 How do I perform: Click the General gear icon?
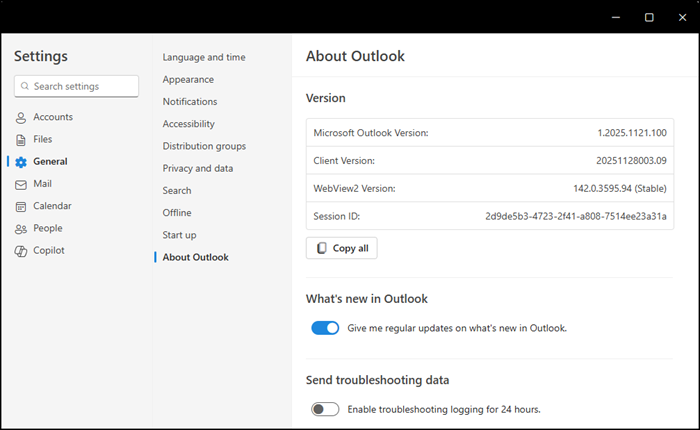[x=21, y=162]
